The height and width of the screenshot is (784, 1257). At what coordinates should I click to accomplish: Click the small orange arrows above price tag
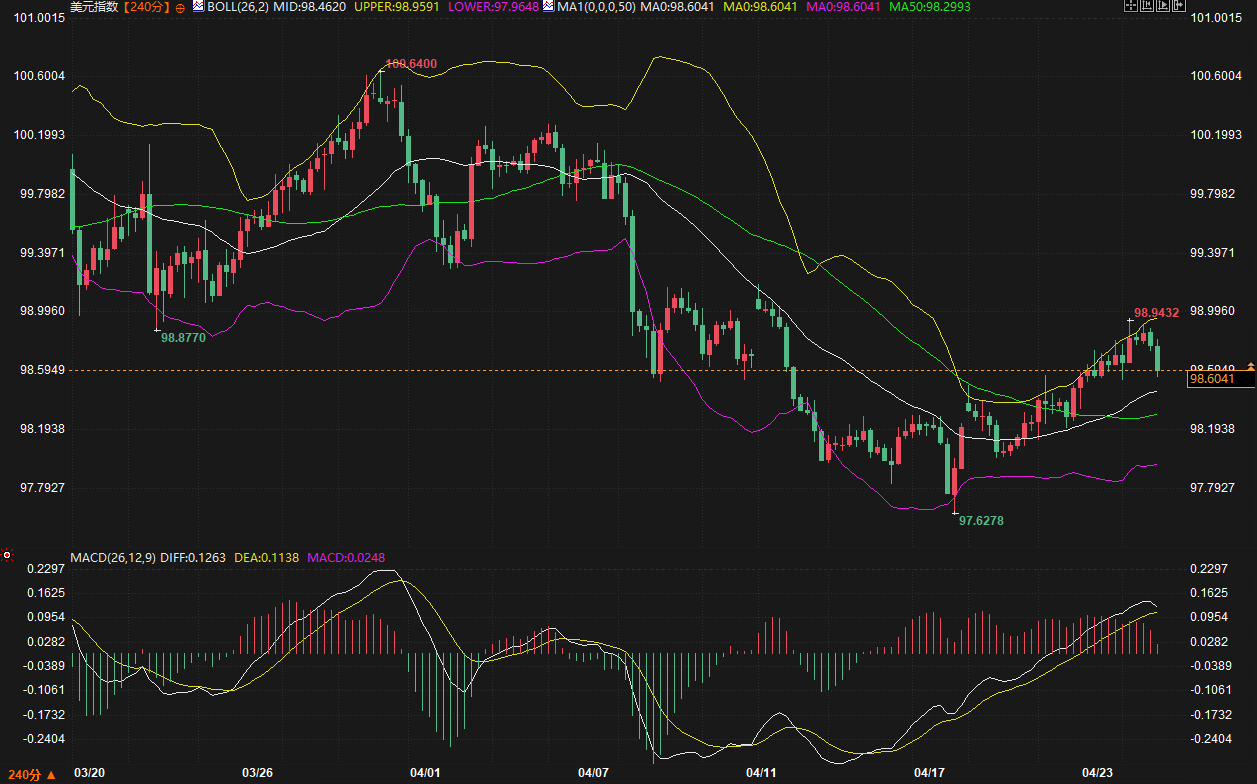click(1250, 367)
